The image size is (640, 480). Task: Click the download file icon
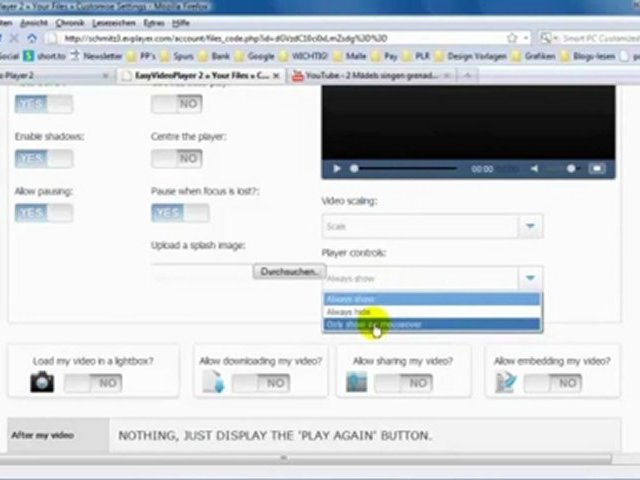click(212, 381)
